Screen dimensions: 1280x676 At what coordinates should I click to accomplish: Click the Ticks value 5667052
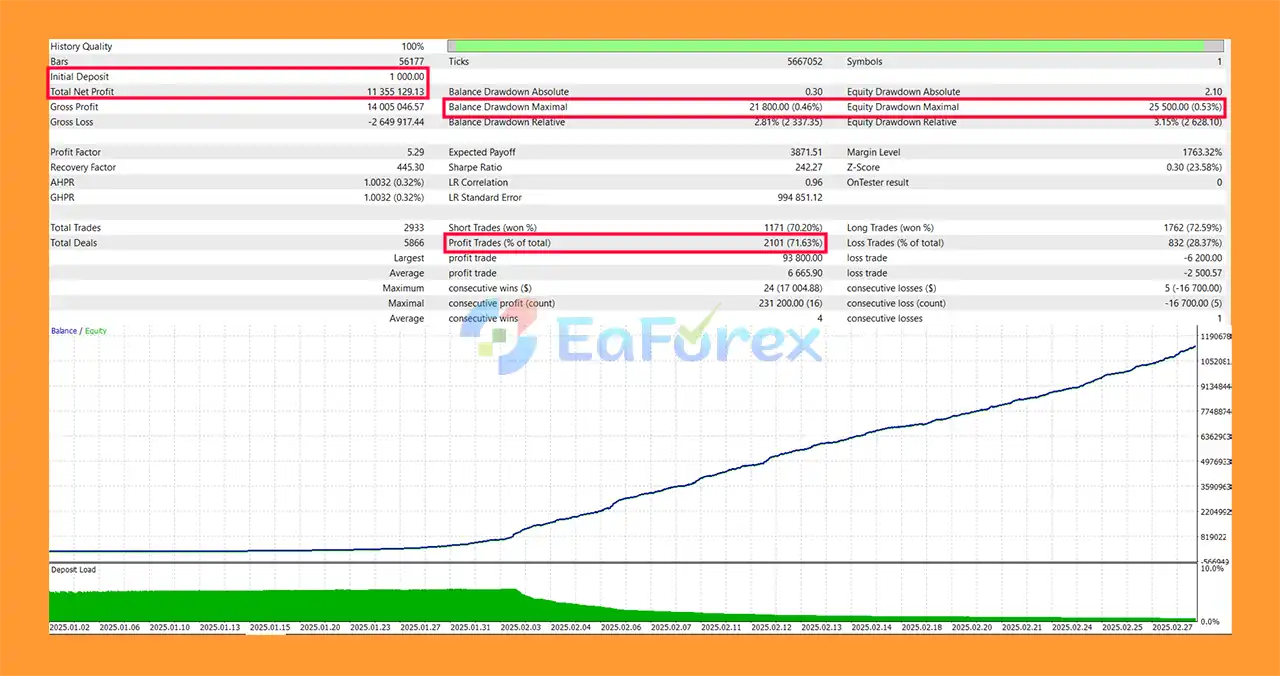click(804, 62)
